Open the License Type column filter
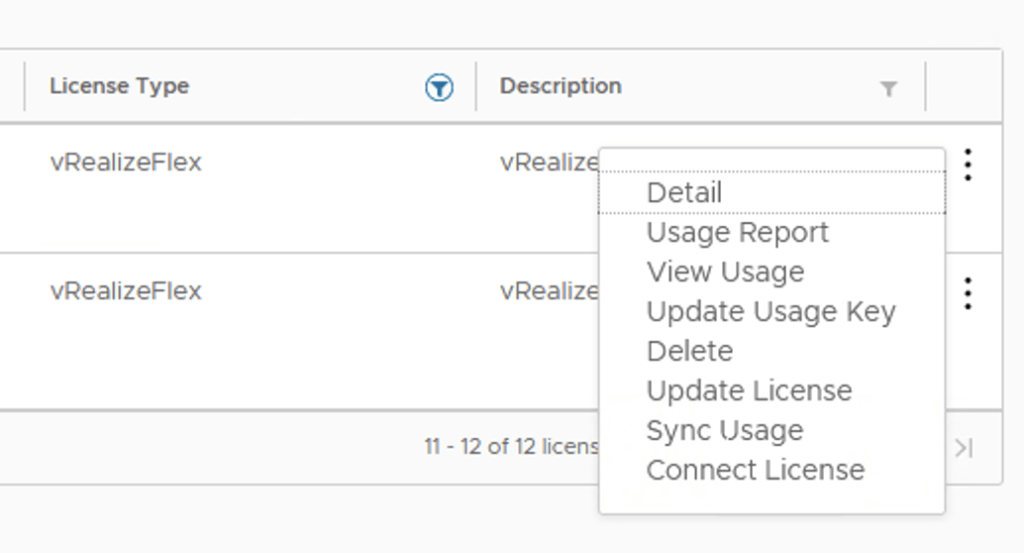 [438, 88]
